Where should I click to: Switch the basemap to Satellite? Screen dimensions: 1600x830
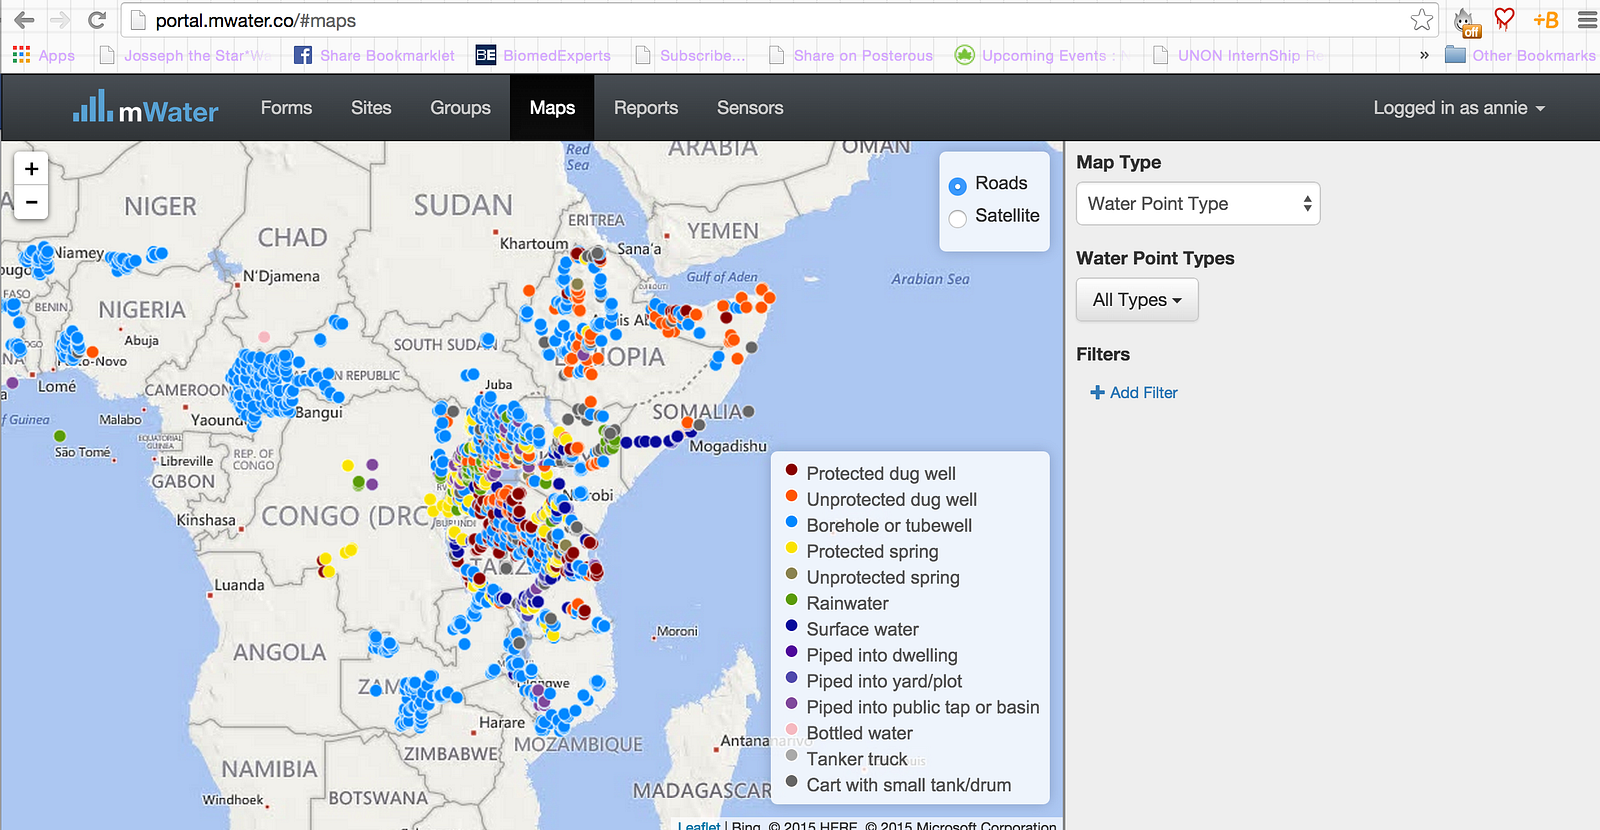coord(958,218)
